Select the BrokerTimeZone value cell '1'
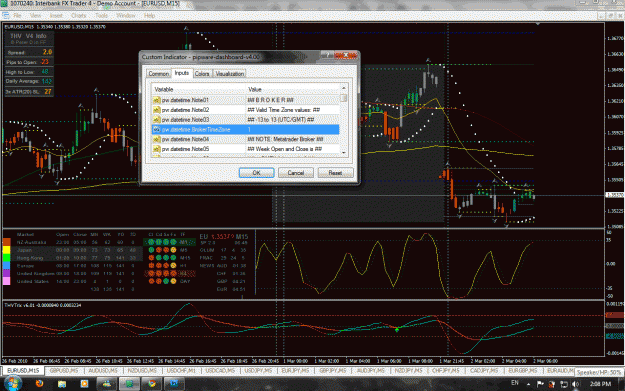625x391 pixels. coord(292,130)
